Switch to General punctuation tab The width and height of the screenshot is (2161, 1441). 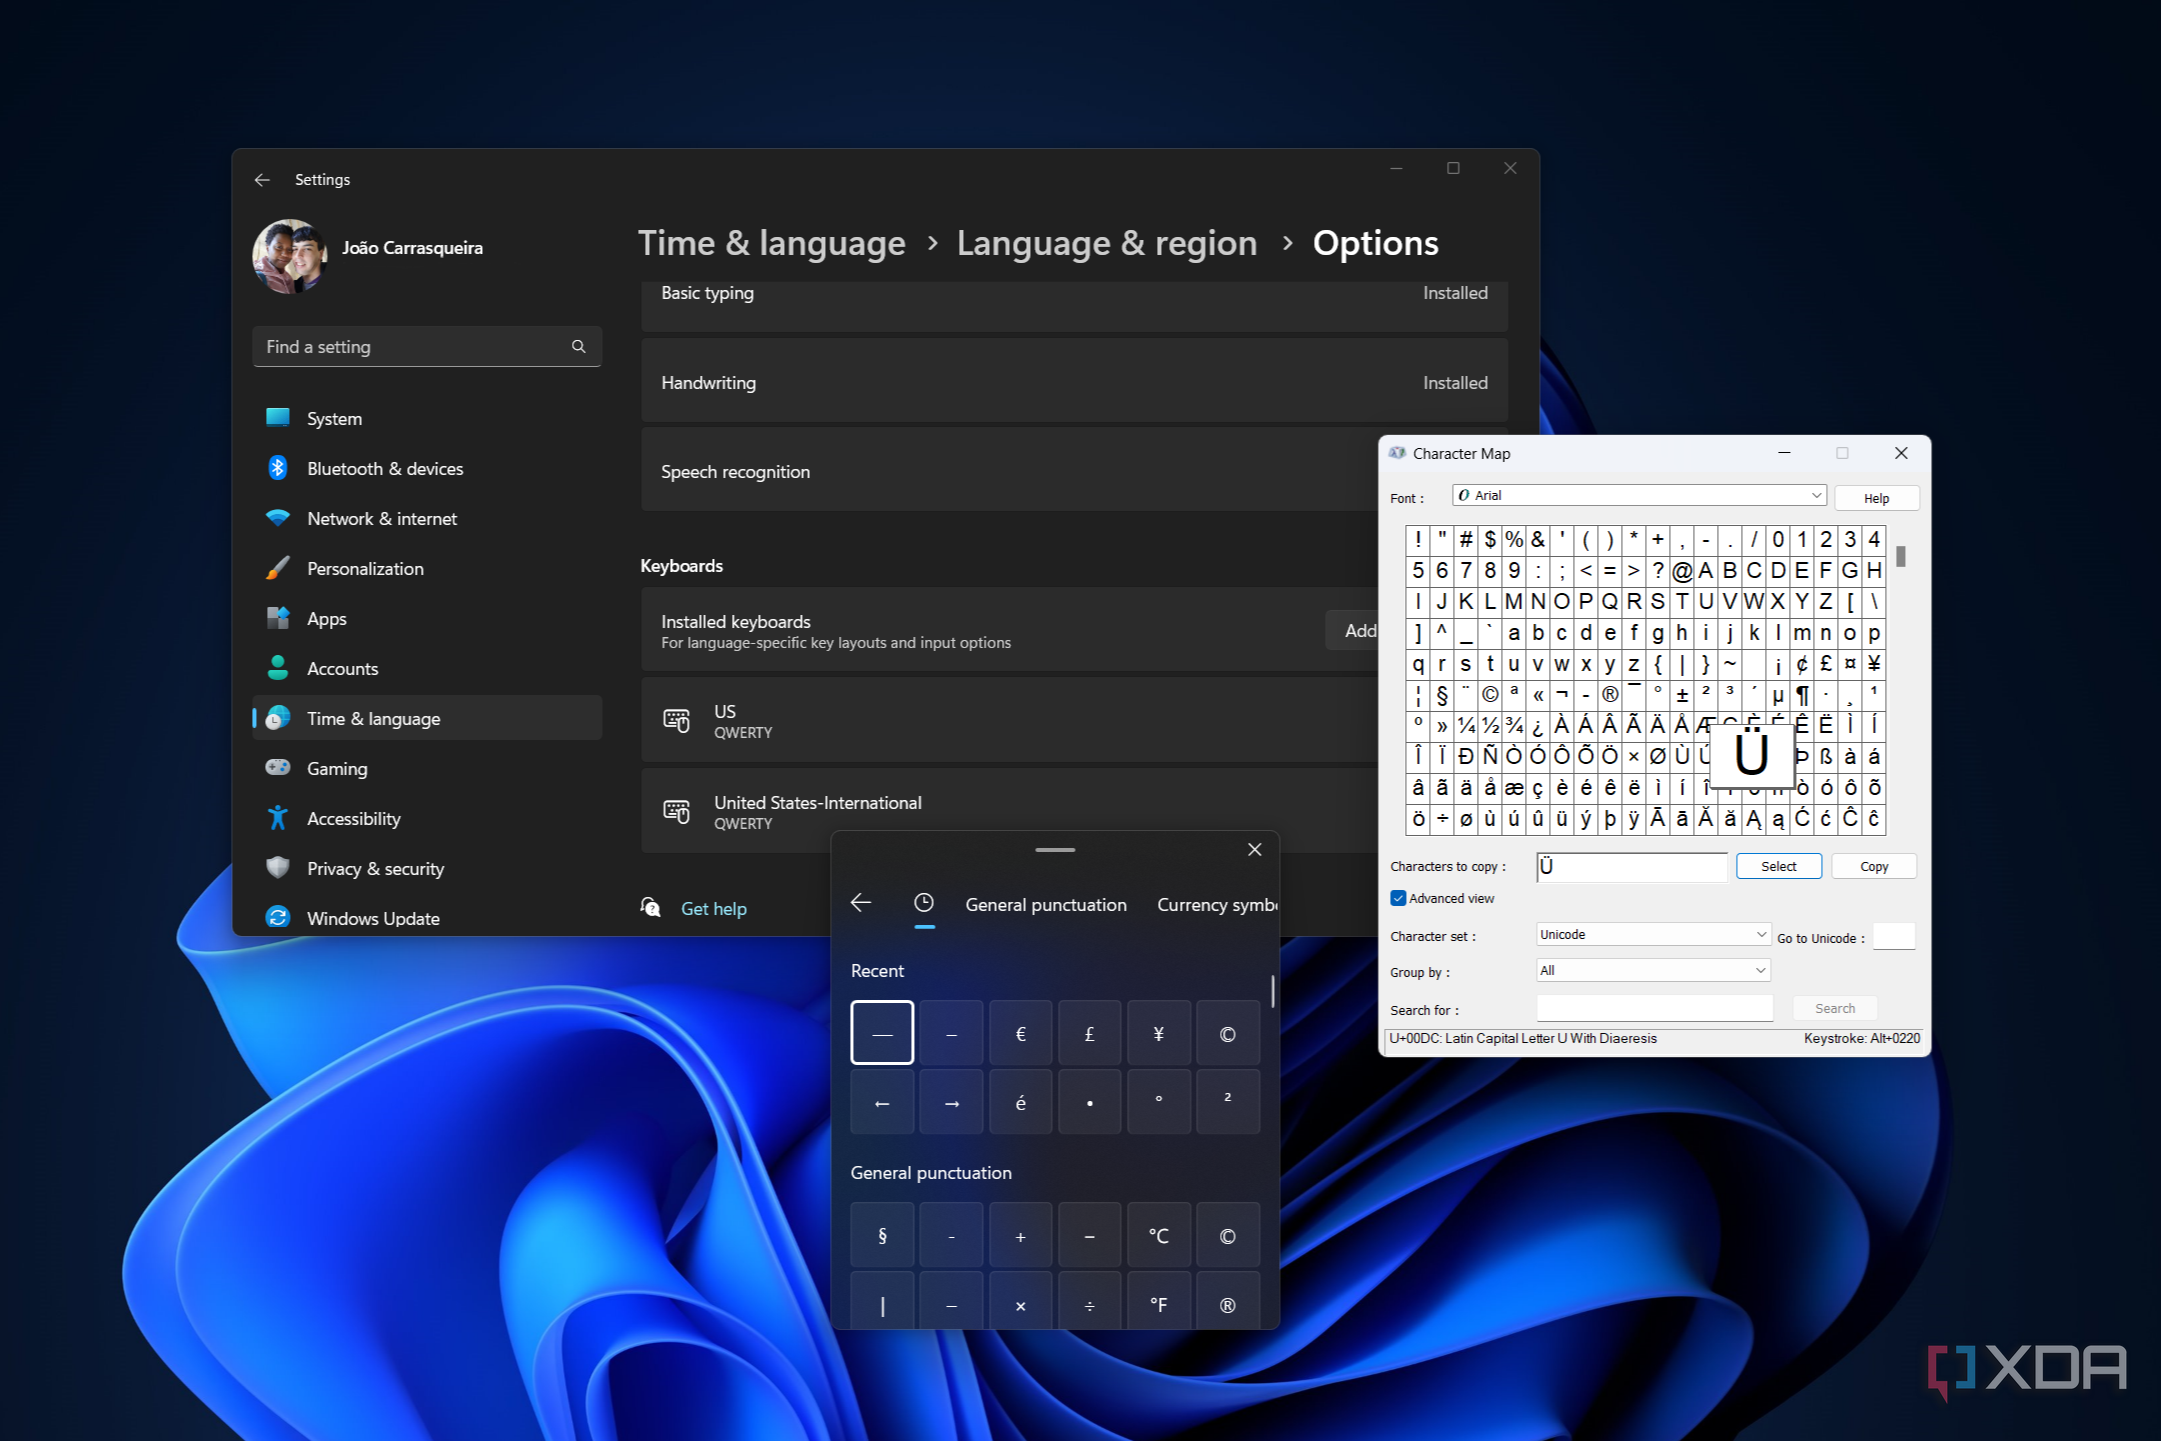[1045, 904]
